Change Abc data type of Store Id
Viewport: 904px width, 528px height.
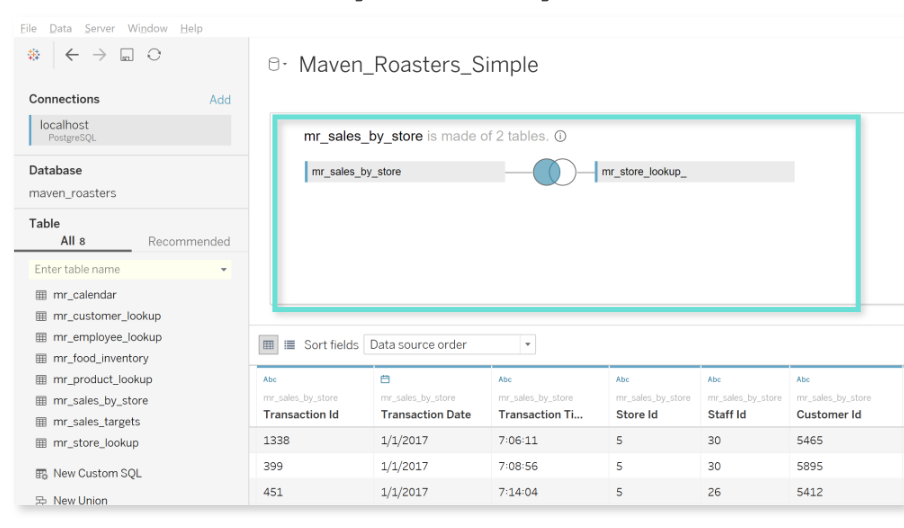pyautogui.click(x=623, y=379)
